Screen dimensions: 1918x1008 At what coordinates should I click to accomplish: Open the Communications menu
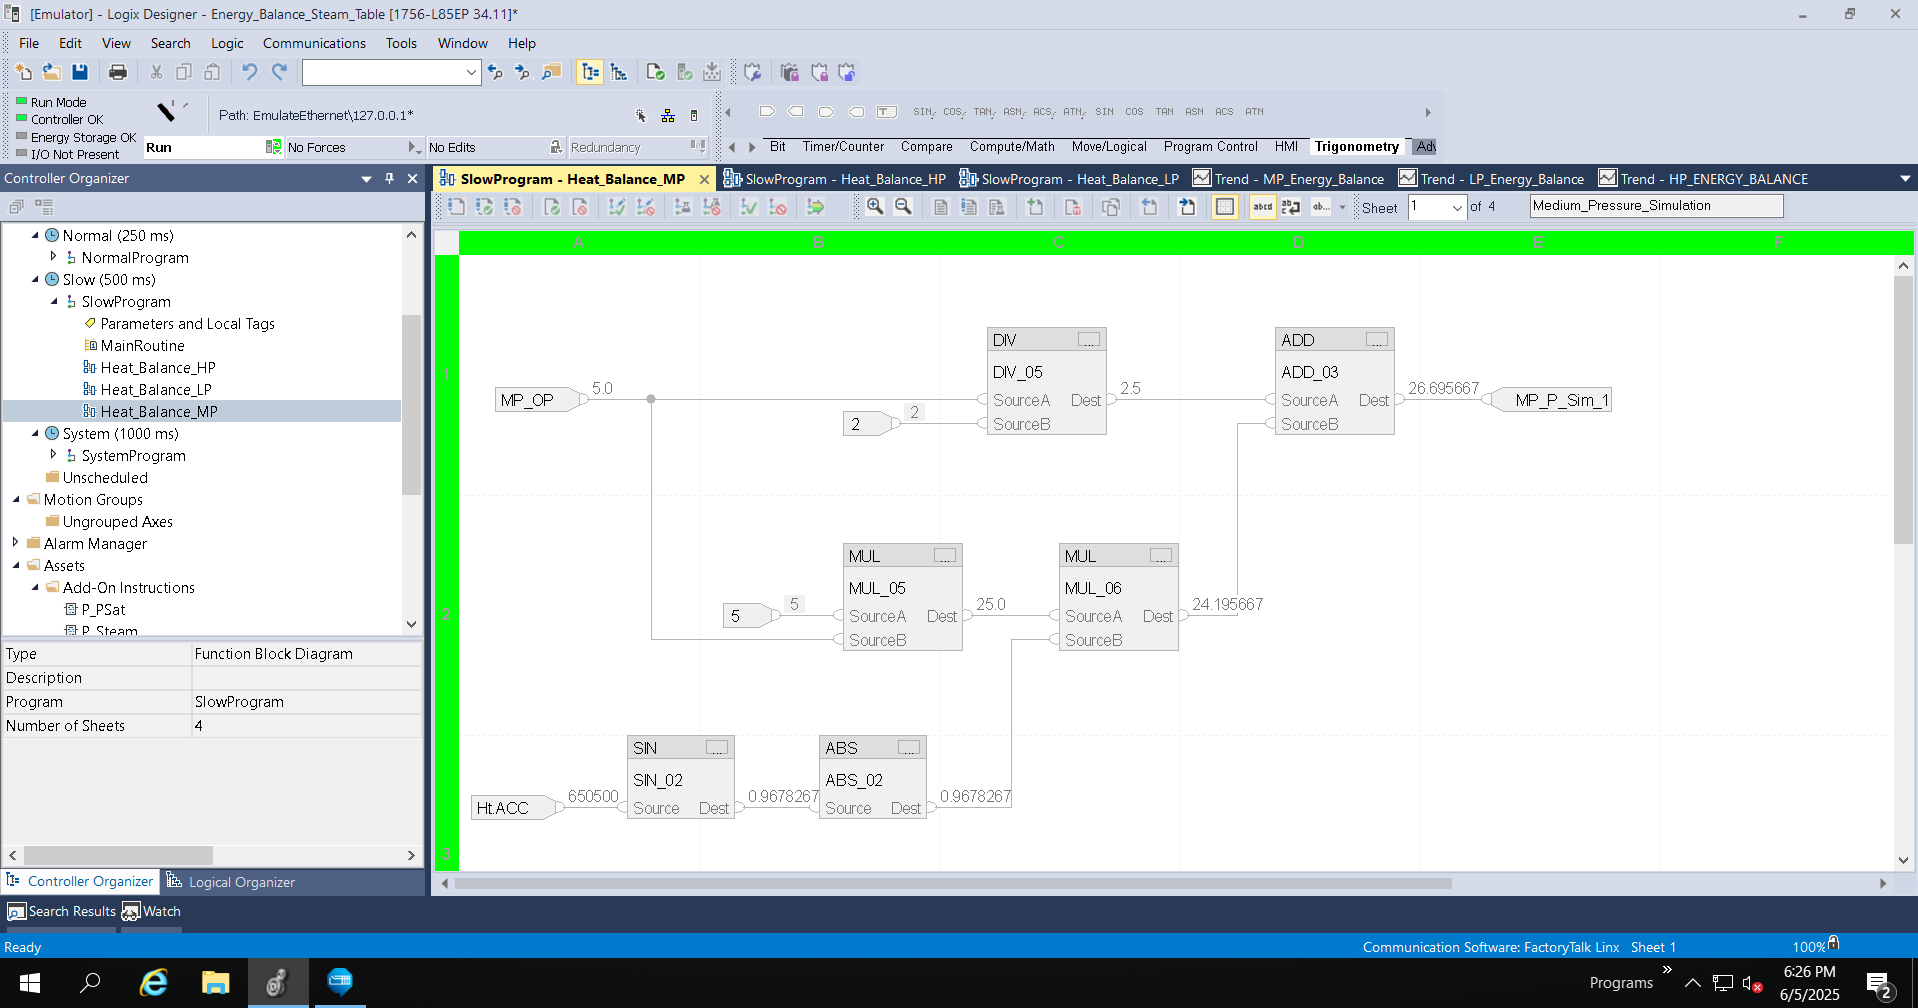tap(314, 43)
